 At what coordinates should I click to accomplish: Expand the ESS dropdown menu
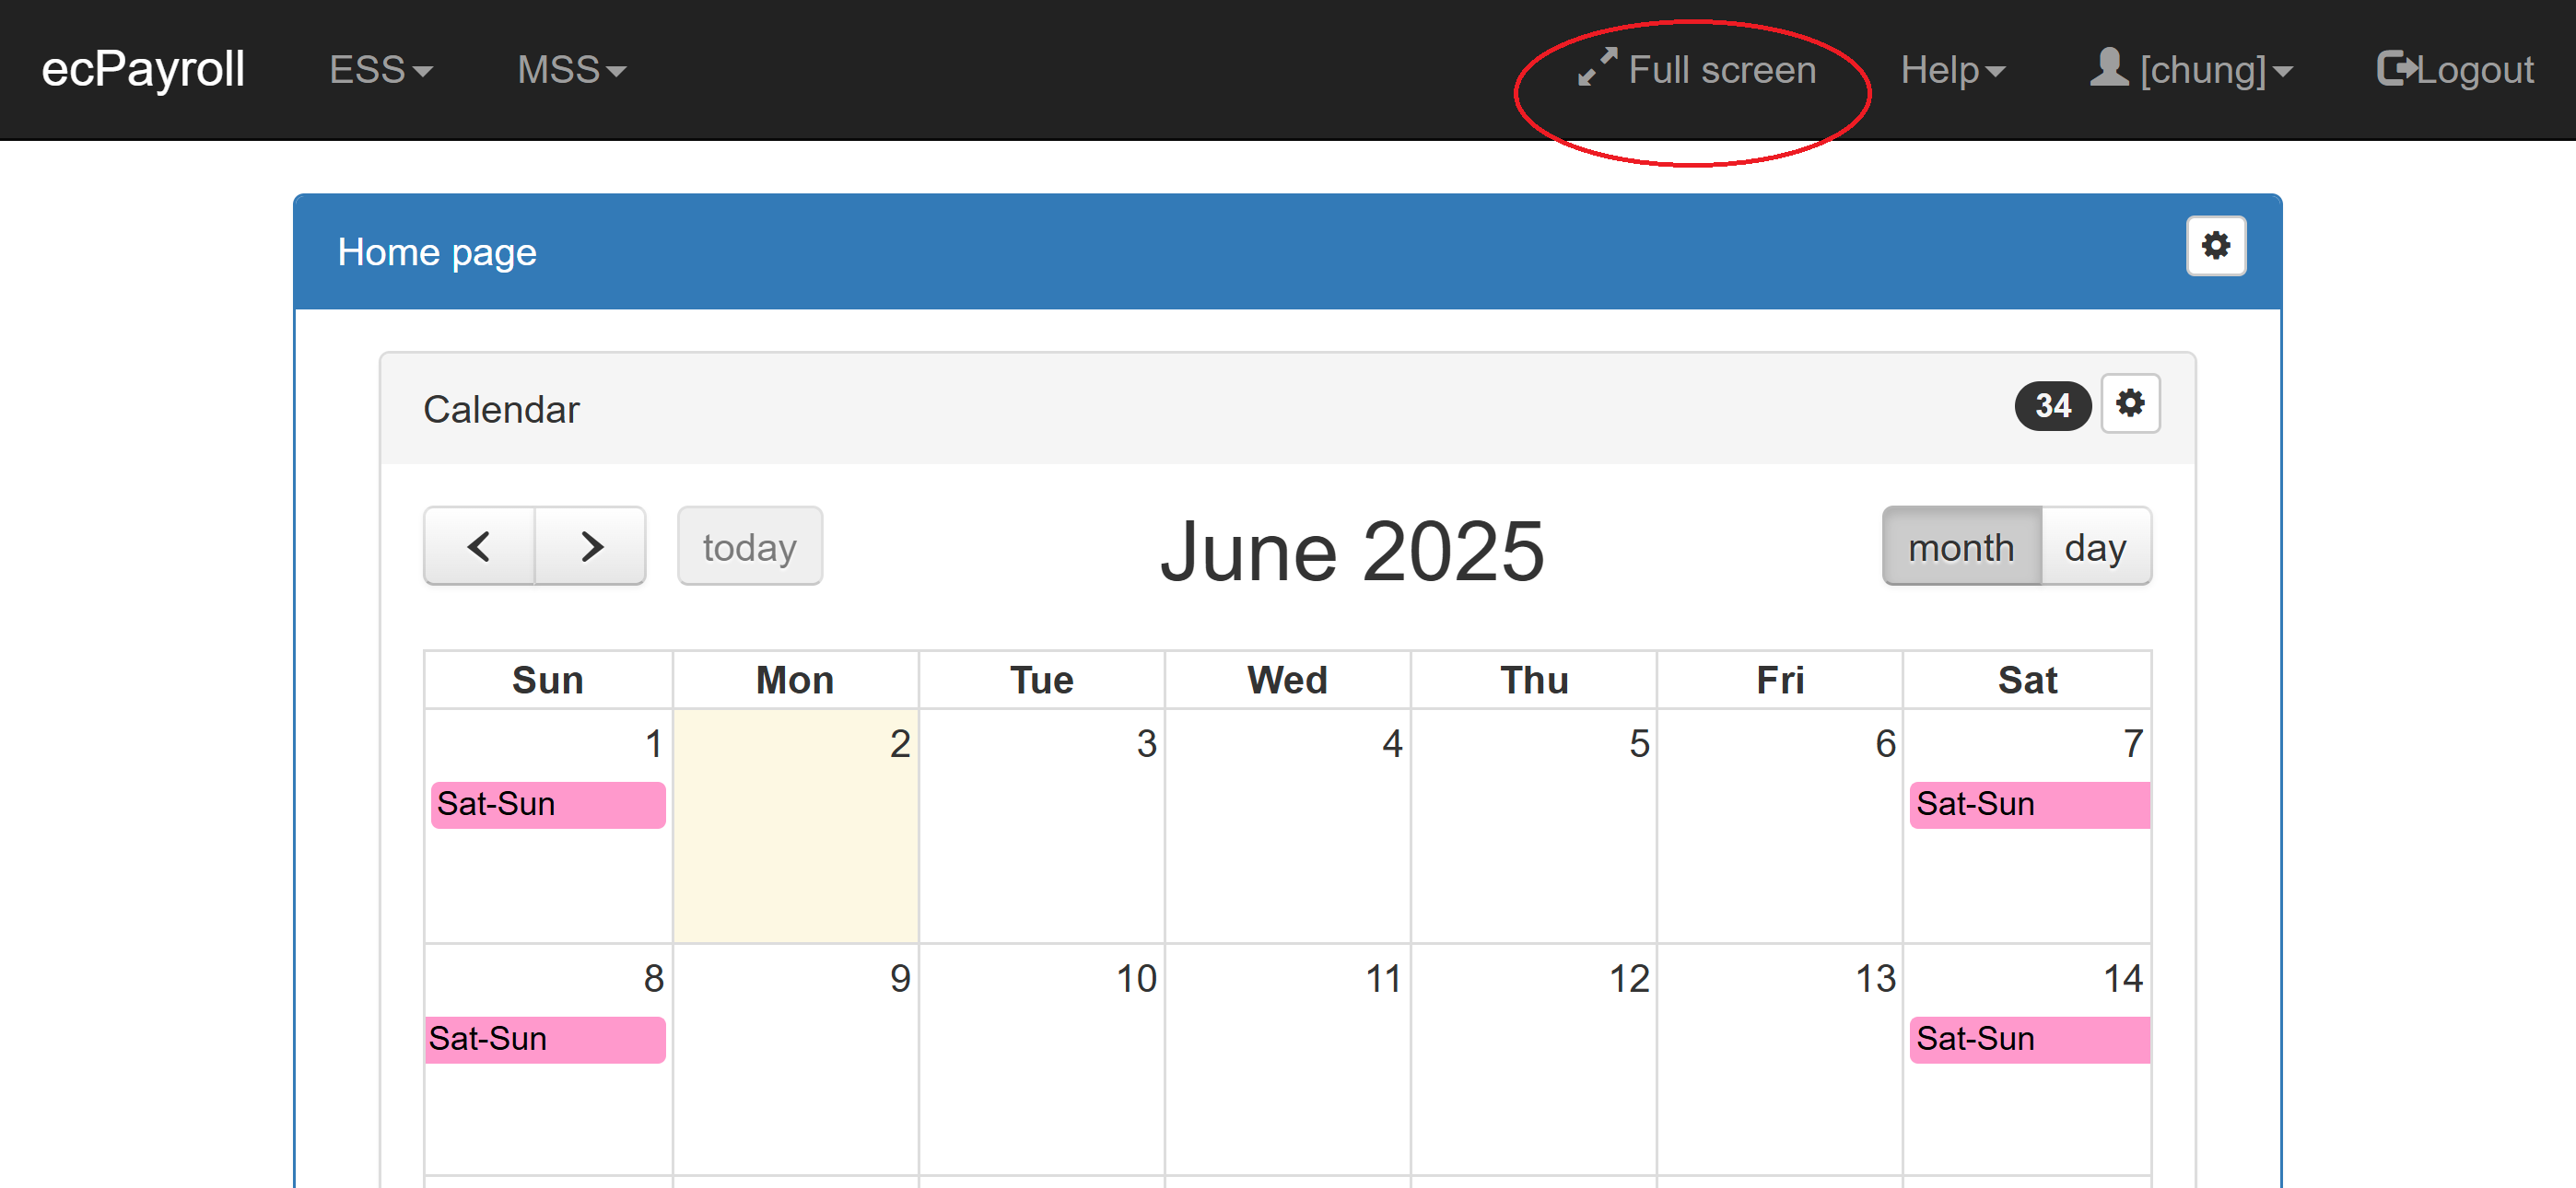coord(380,70)
